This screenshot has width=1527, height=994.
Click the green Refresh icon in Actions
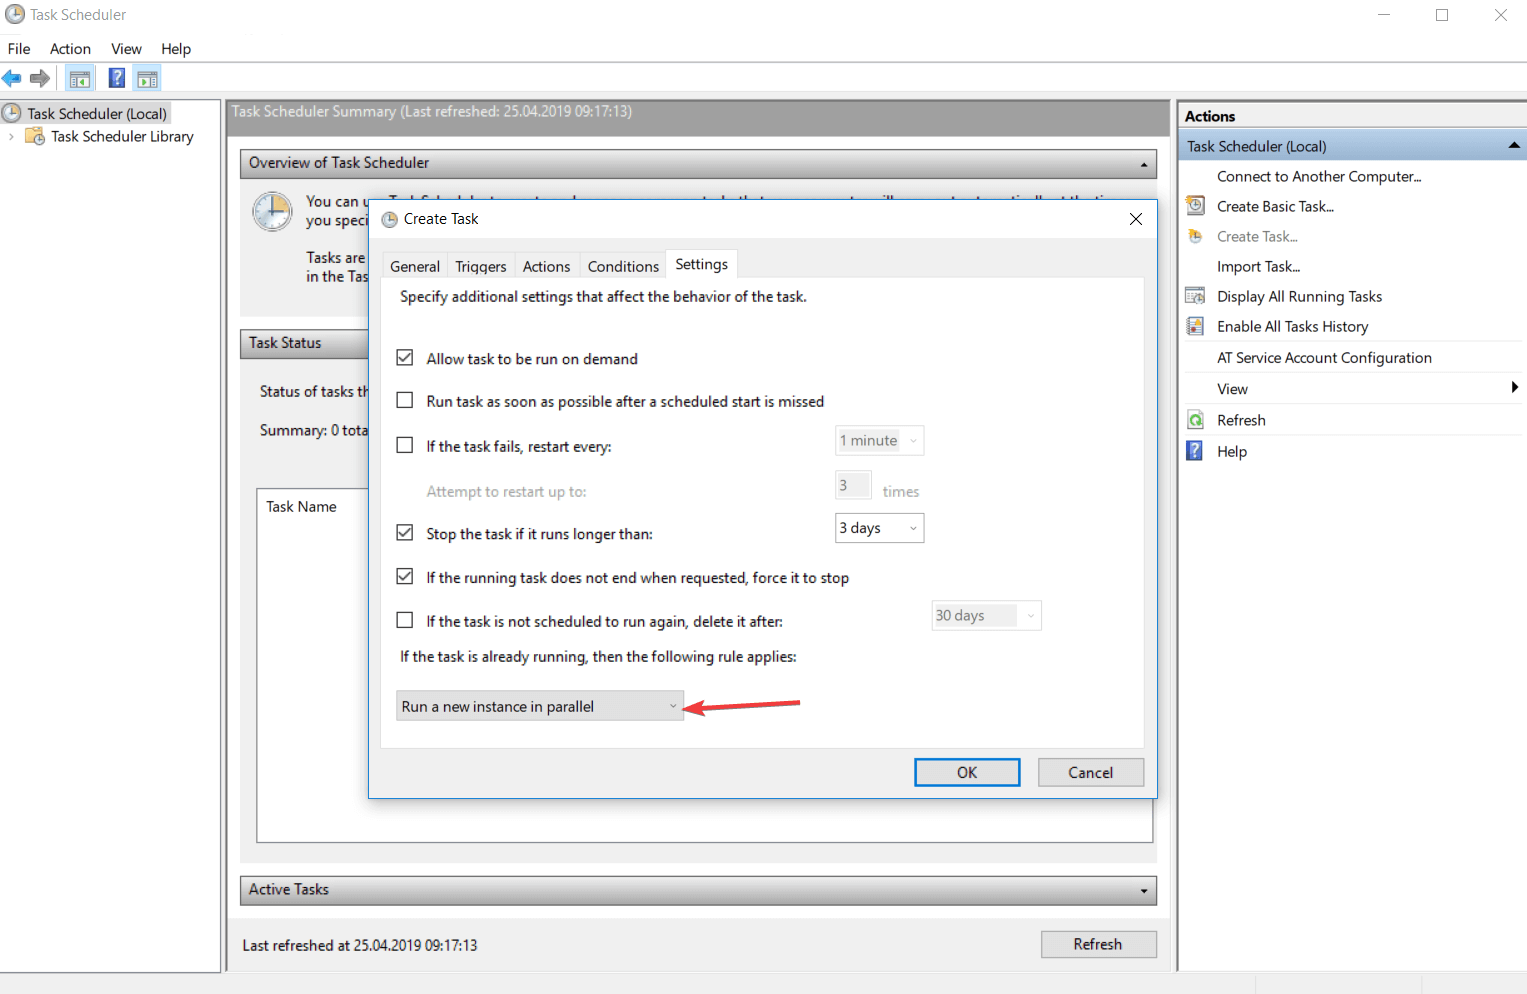[1195, 420]
